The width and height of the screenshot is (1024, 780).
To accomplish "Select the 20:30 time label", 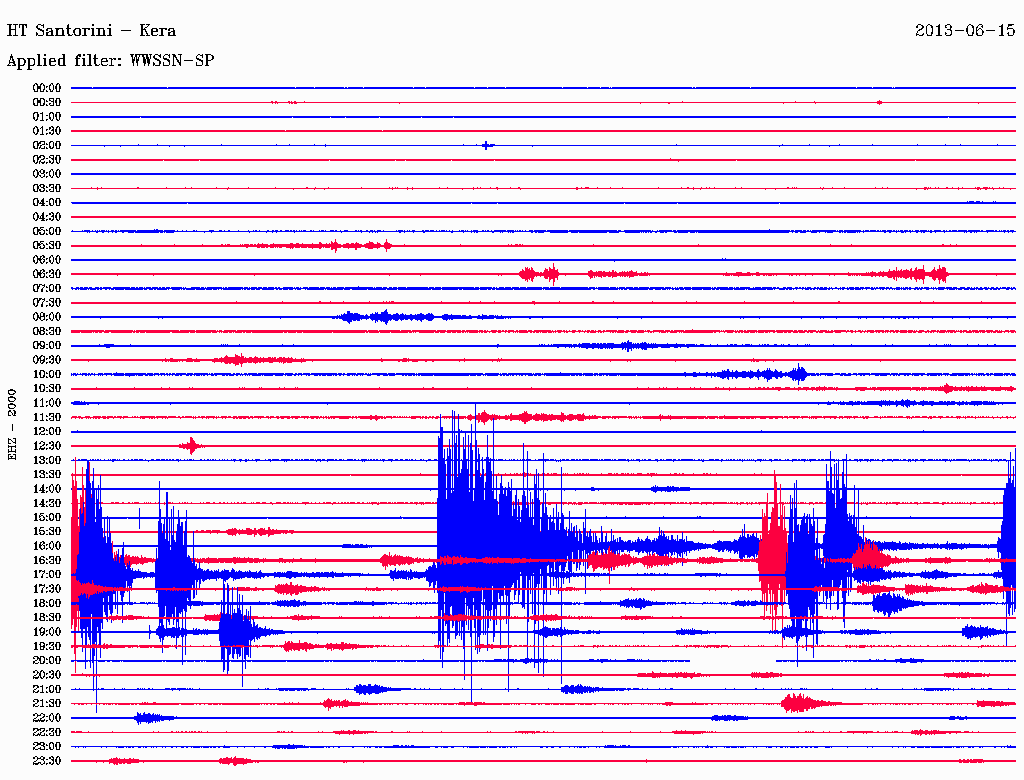I will (47, 675).
